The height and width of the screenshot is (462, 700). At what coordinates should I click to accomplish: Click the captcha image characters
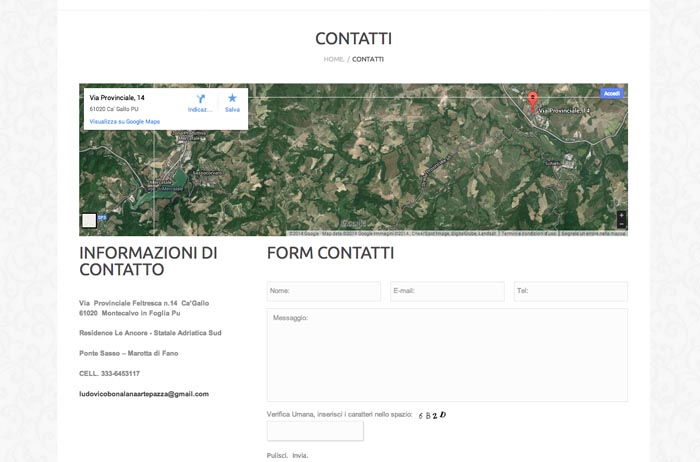point(432,415)
